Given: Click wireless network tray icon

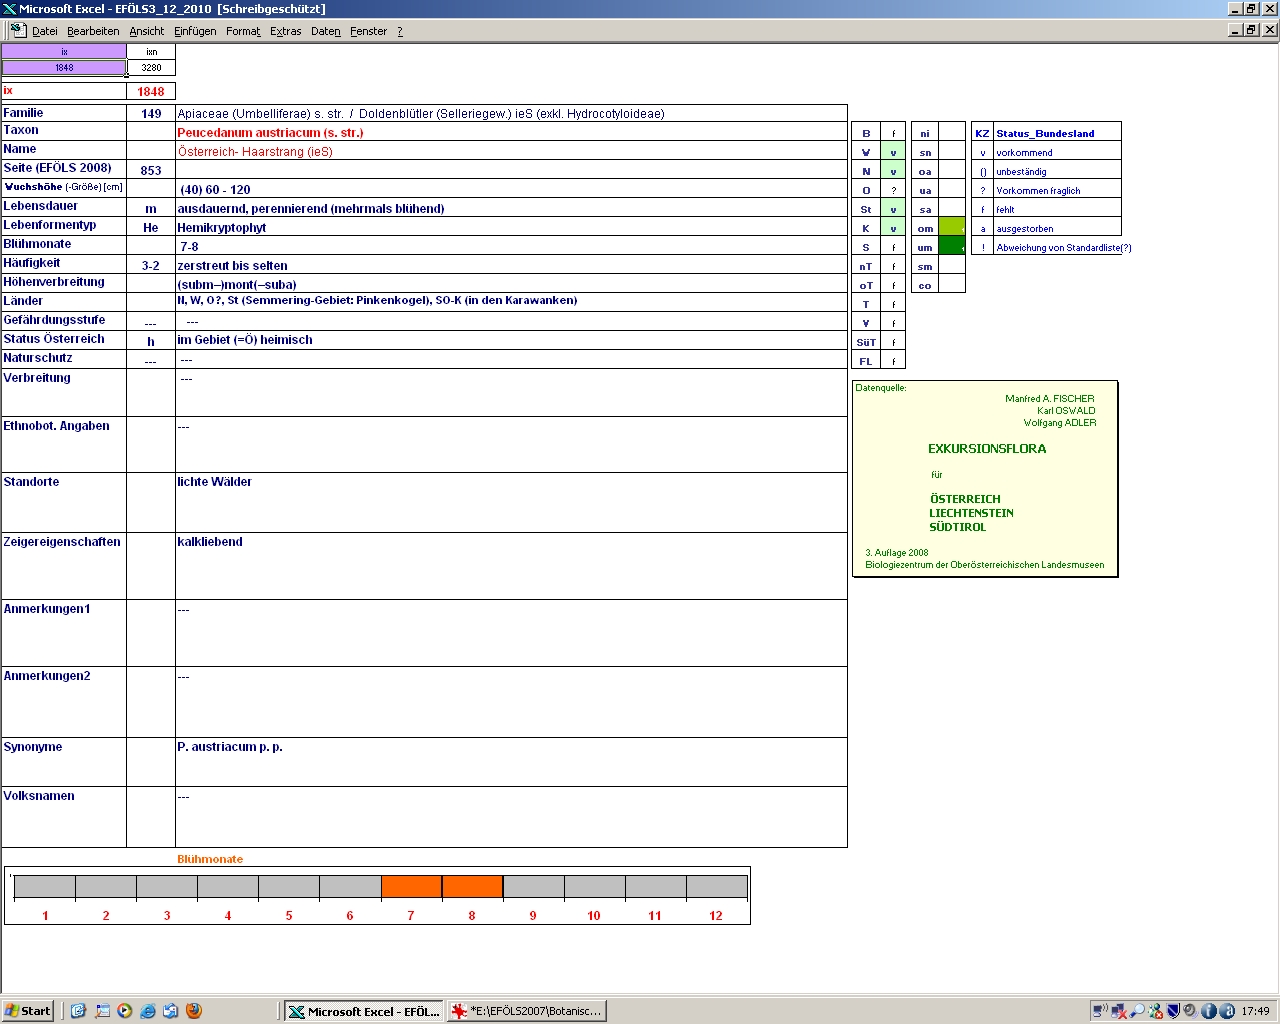Looking at the screenshot, I should click(1099, 1011).
